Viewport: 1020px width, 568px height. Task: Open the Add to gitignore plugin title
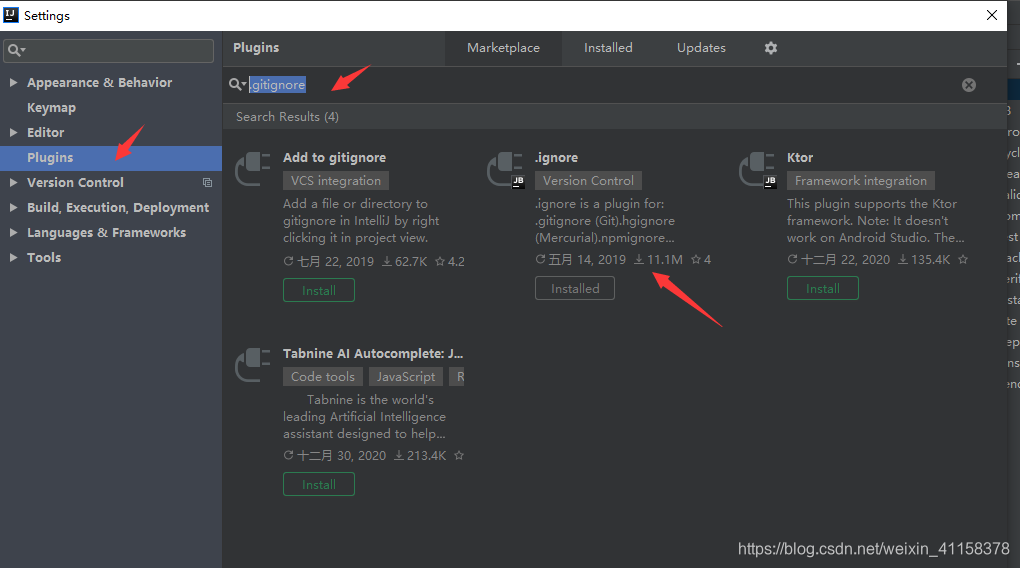pos(334,157)
